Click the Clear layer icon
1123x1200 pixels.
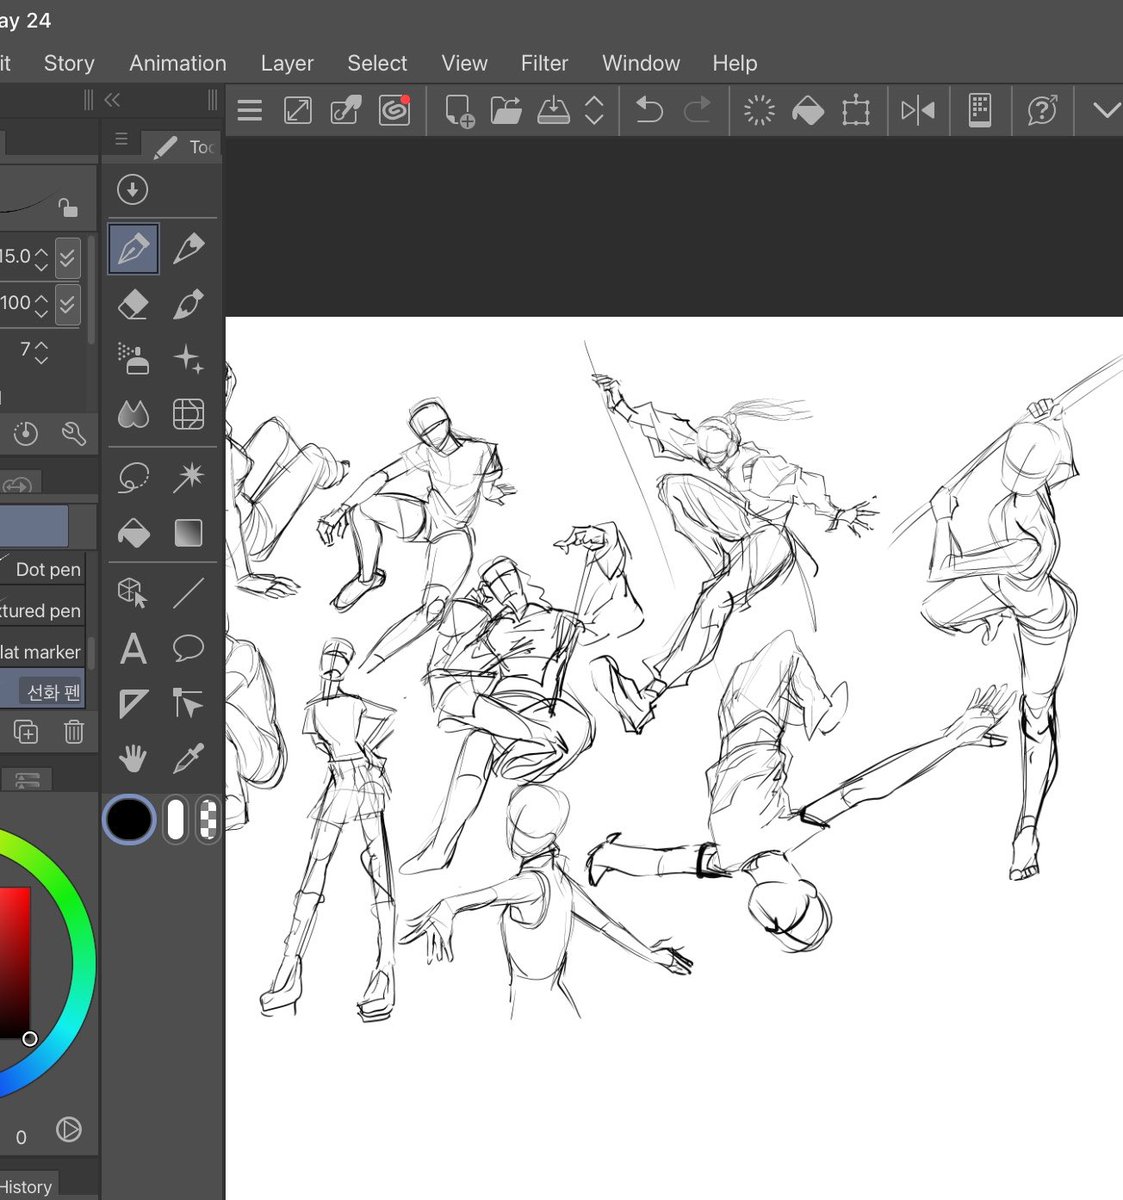click(759, 110)
